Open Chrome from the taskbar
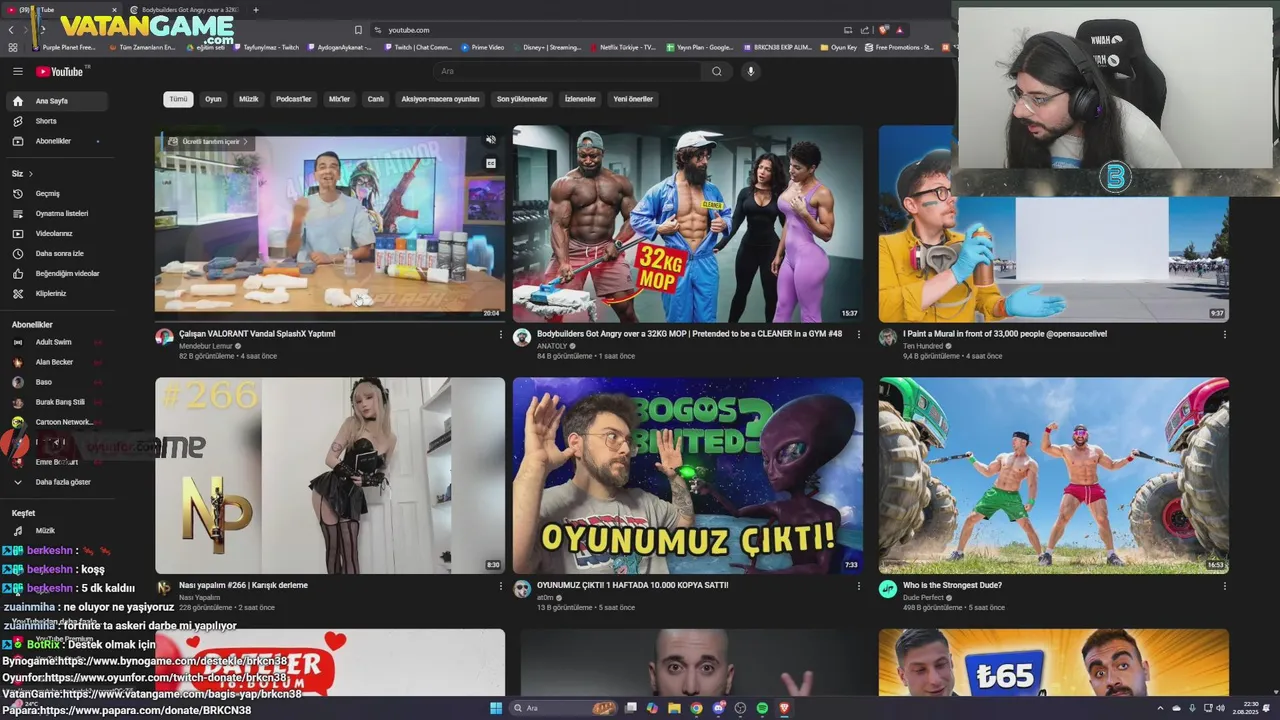1280x720 pixels. tap(696, 708)
